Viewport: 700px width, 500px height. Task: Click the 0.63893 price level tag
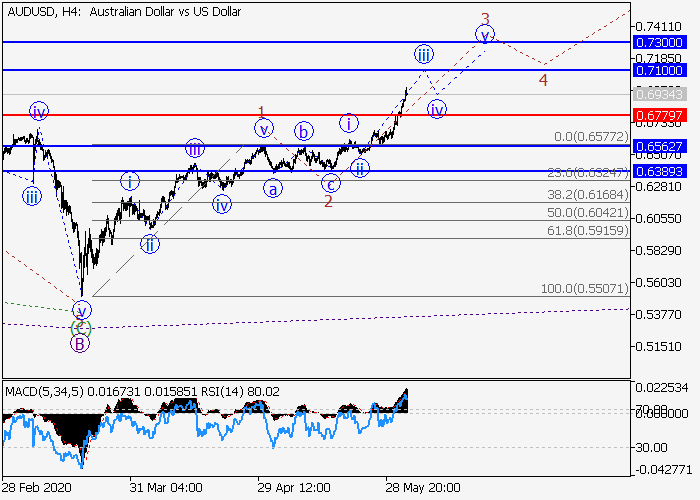coord(658,171)
